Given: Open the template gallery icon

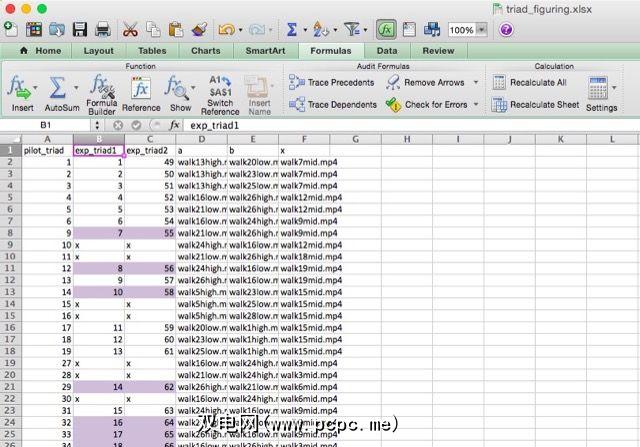Looking at the screenshot, I should 34,29.
